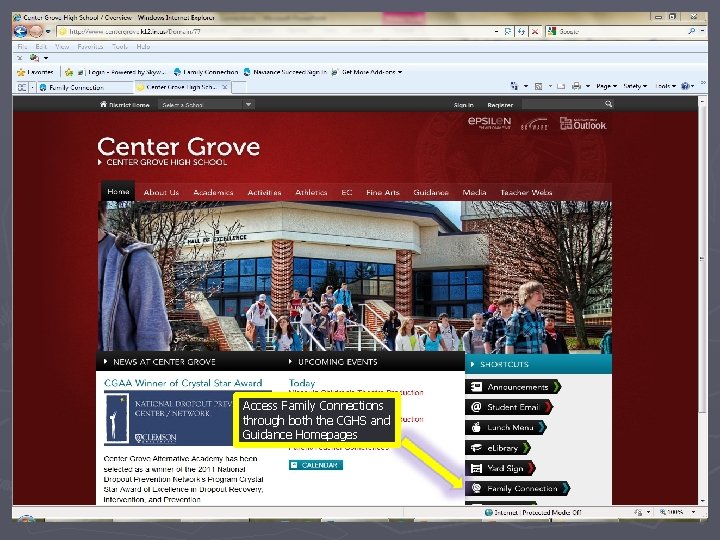
Task: Open the Page menu dropdown
Action: click(606, 86)
